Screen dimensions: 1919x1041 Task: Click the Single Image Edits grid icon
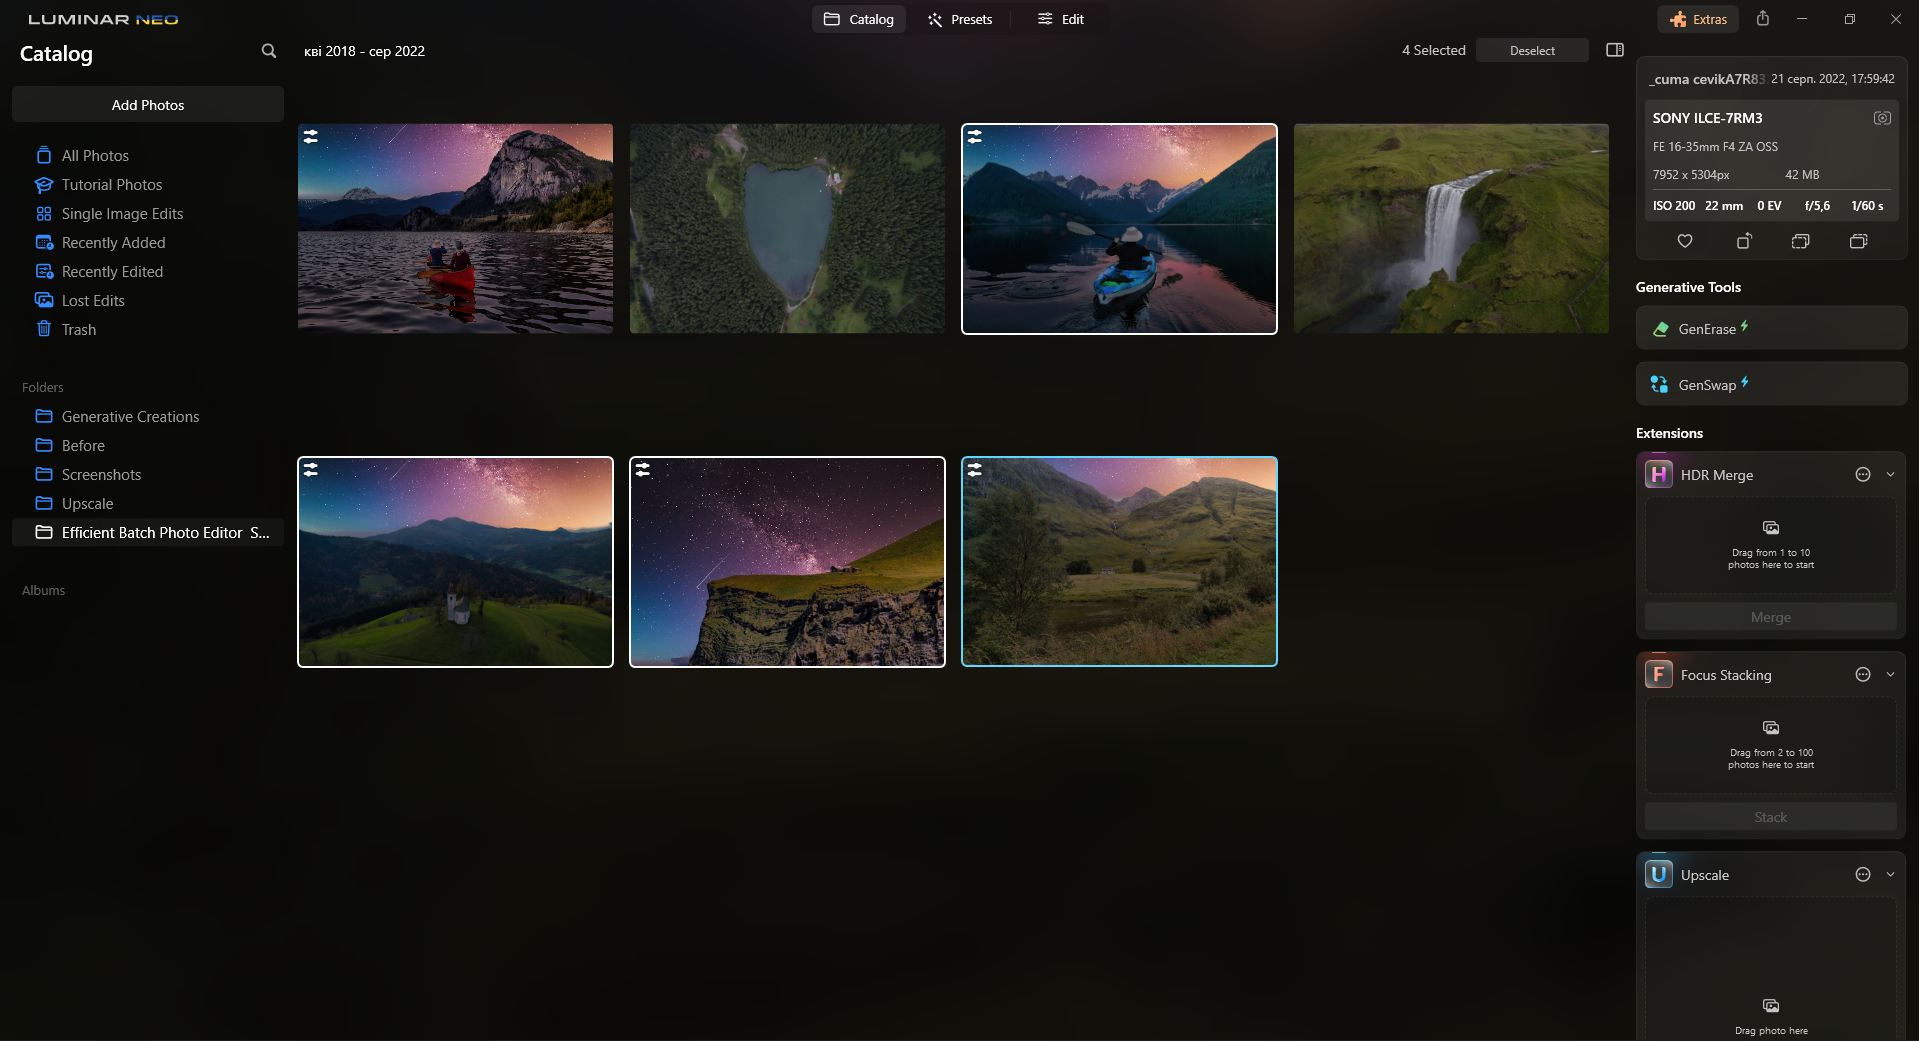[44, 213]
